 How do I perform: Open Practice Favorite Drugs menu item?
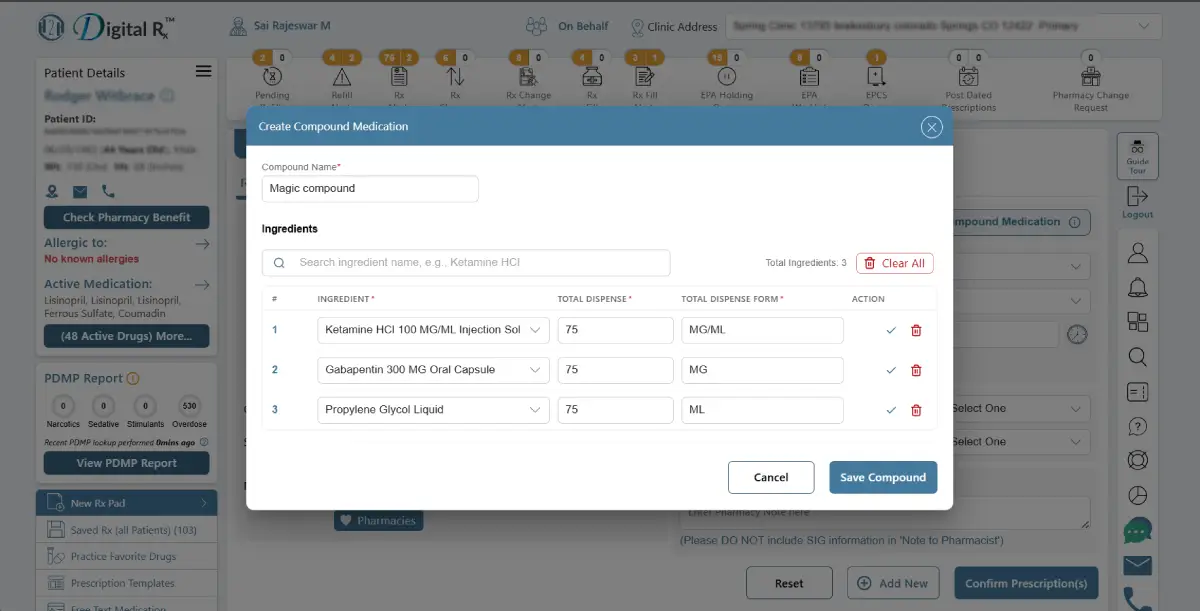click(126, 556)
